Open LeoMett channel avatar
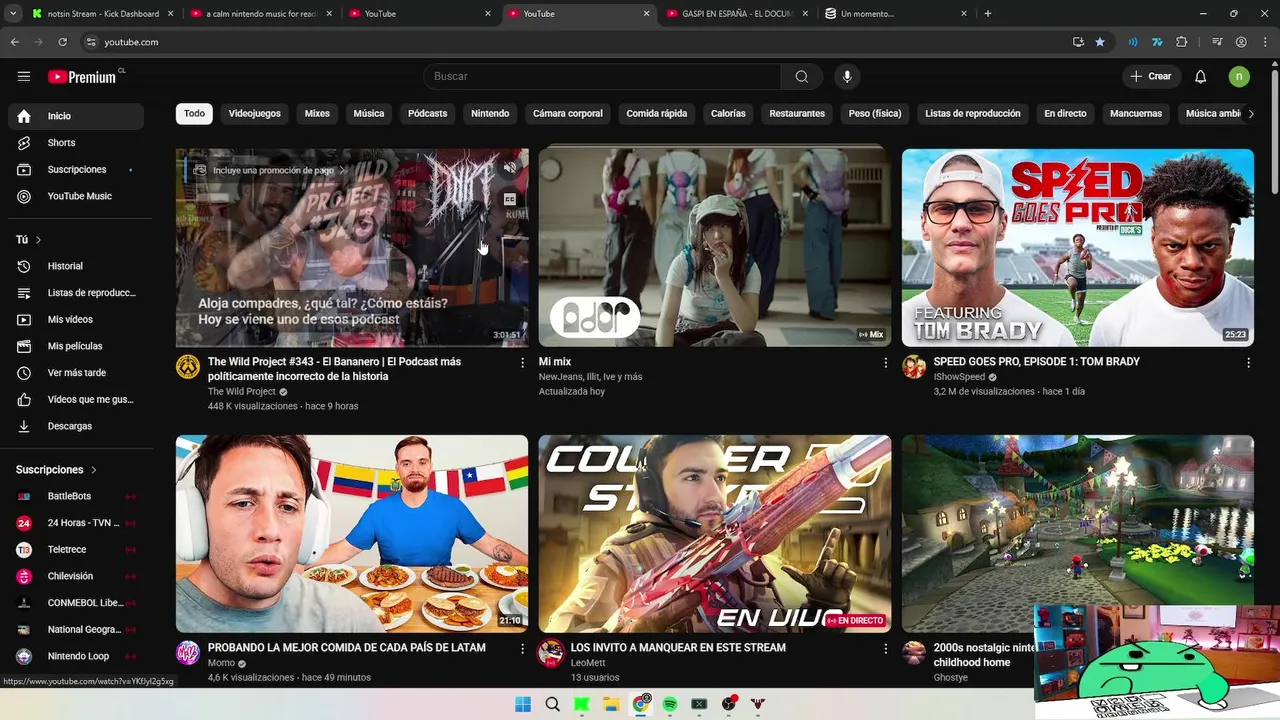This screenshot has width=1280, height=720. 551,653
